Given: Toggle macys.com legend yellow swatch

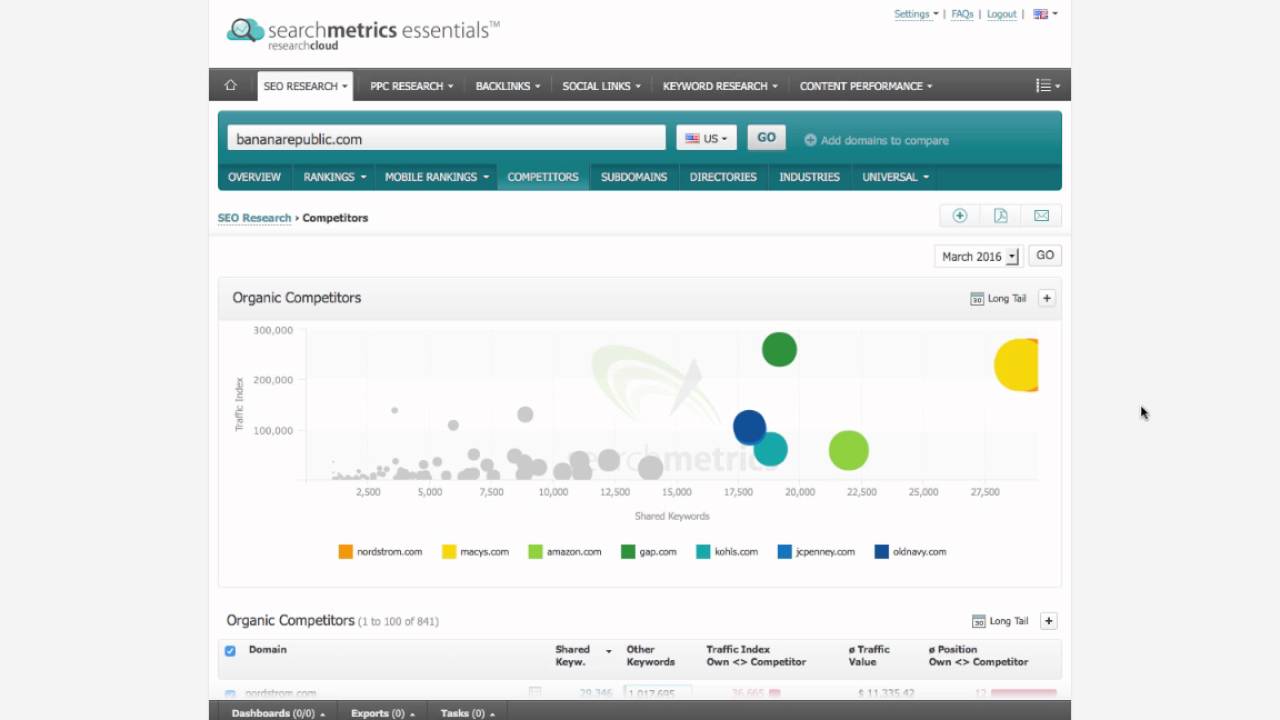Looking at the screenshot, I should coord(449,552).
